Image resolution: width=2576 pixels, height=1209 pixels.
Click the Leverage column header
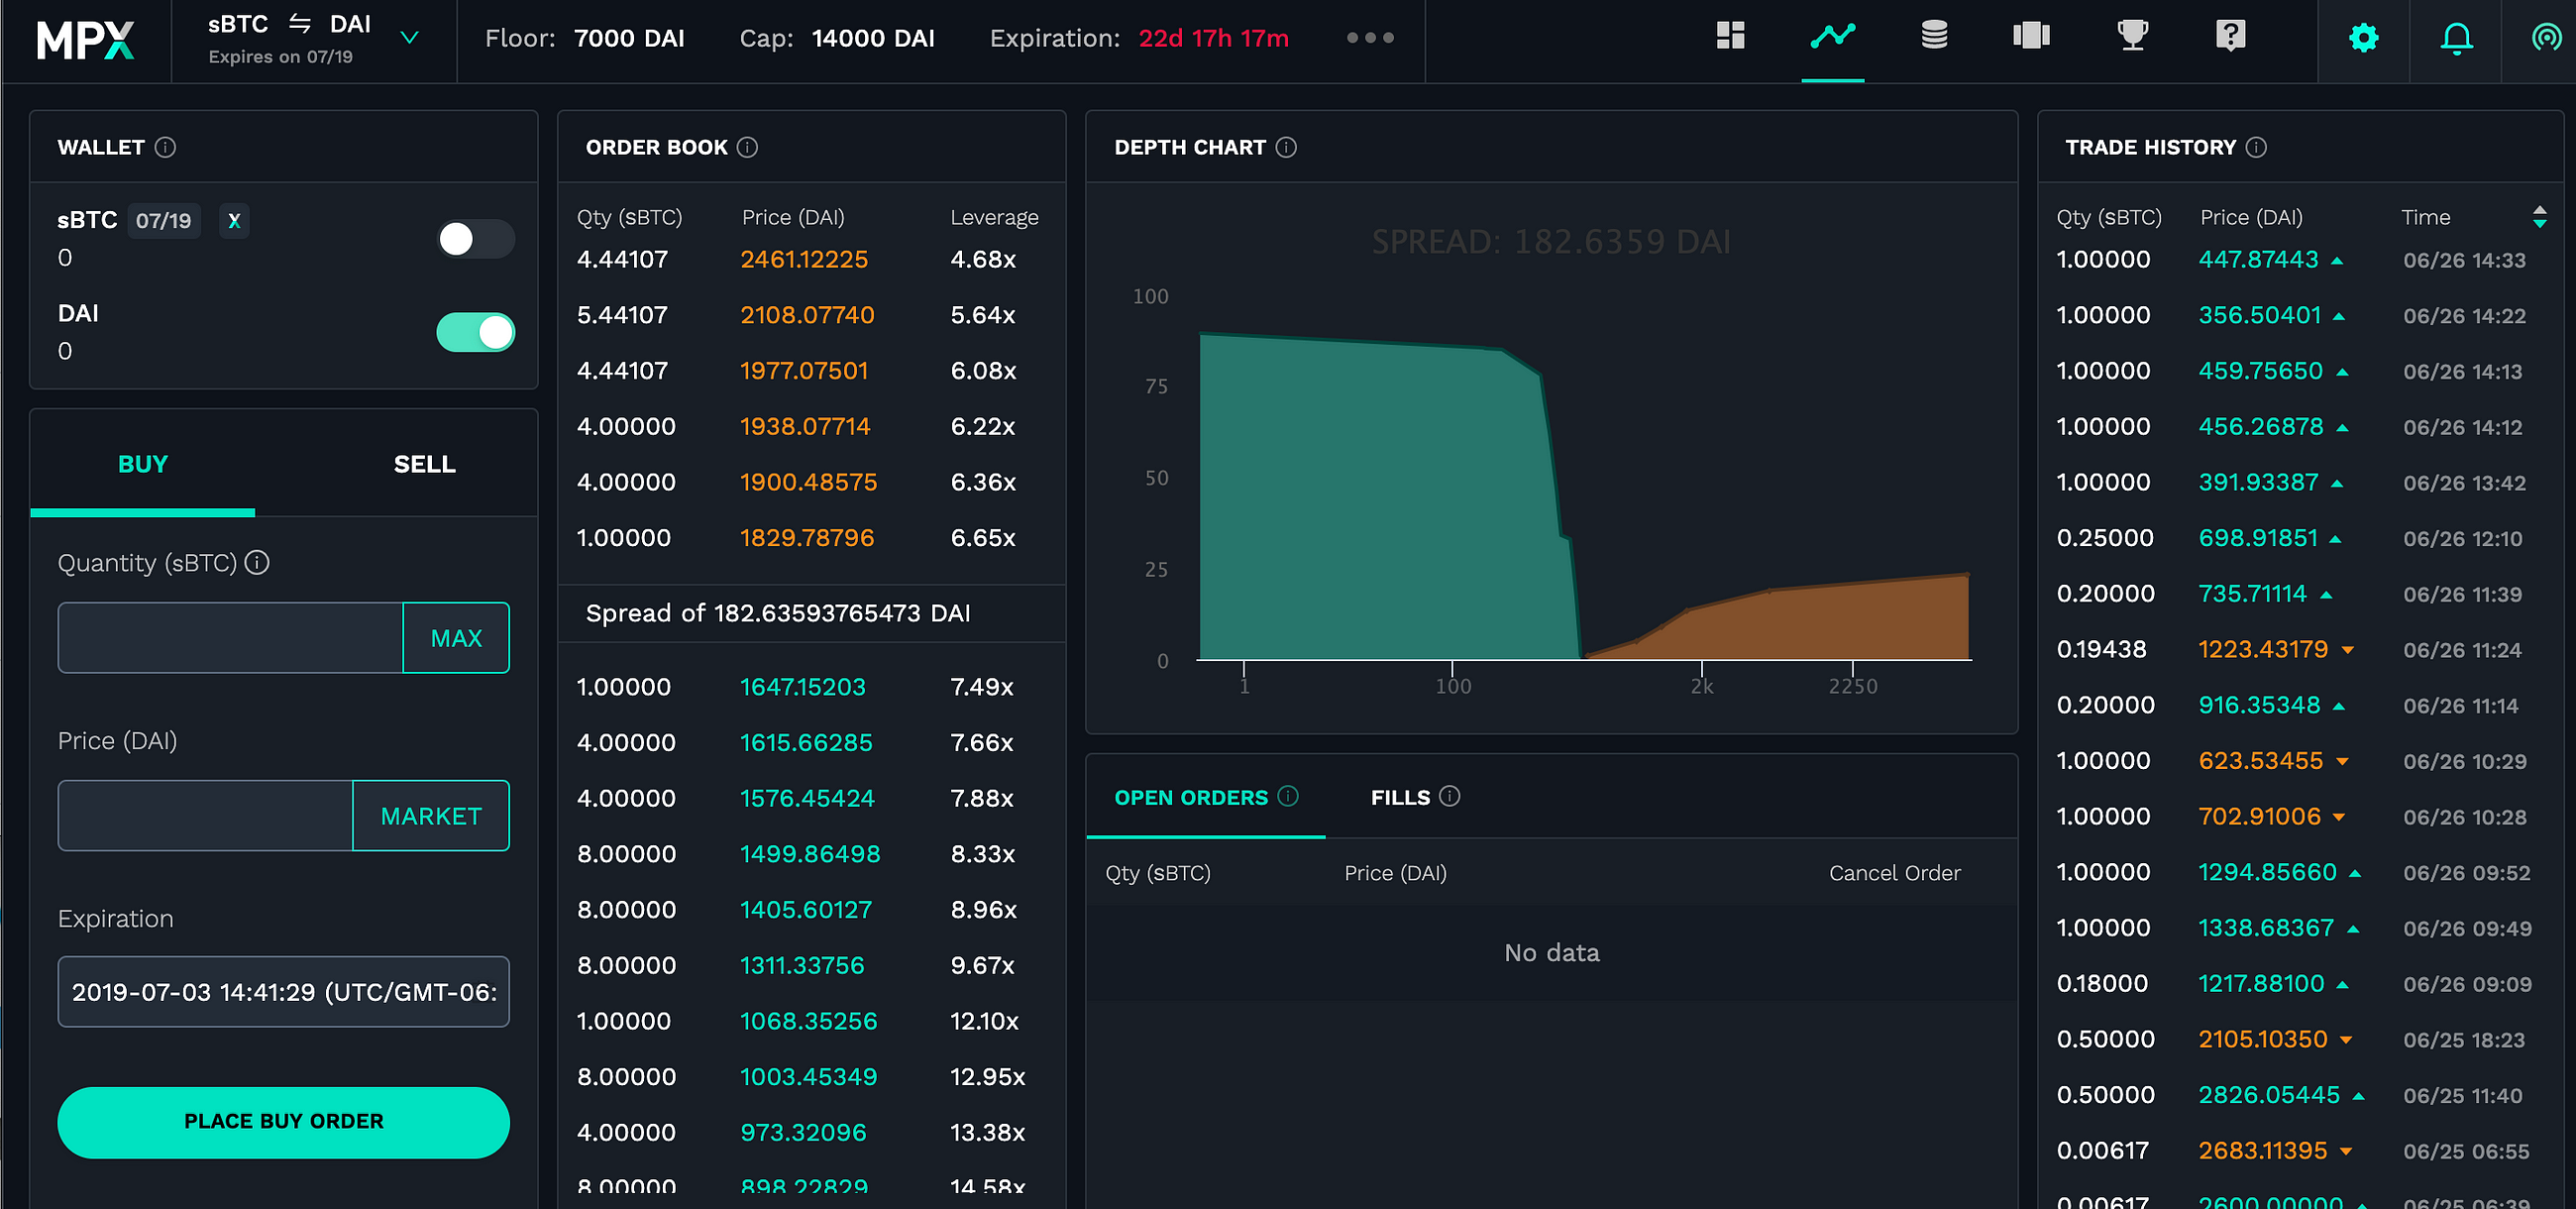click(994, 217)
